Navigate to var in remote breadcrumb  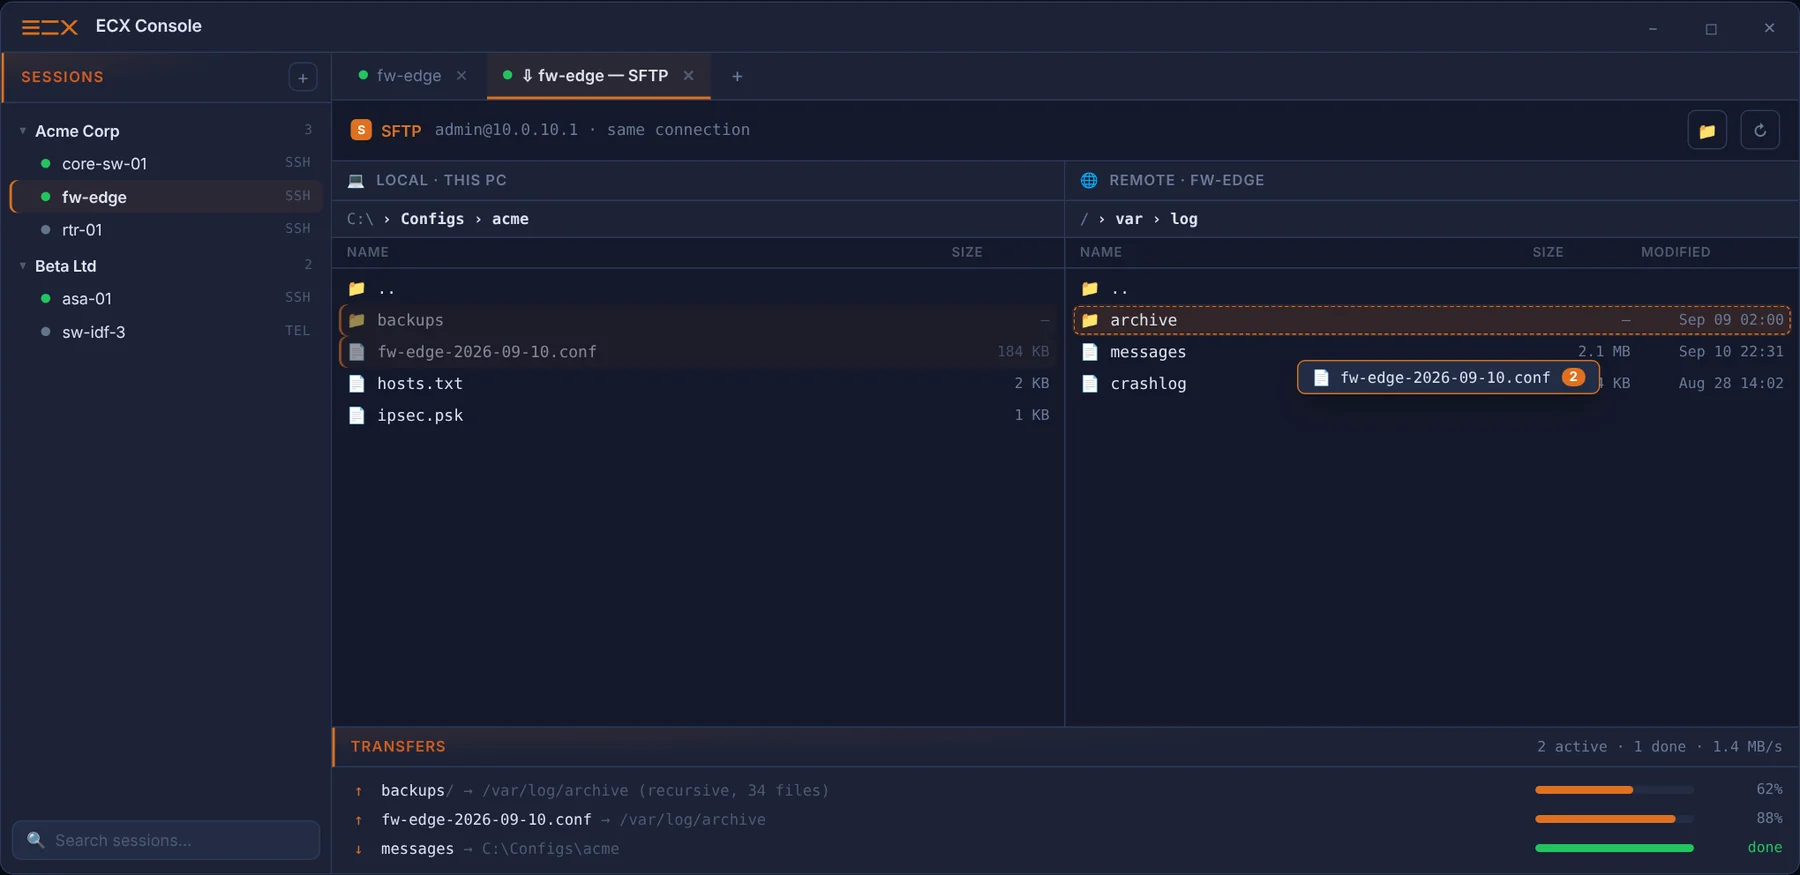[x=1129, y=219]
